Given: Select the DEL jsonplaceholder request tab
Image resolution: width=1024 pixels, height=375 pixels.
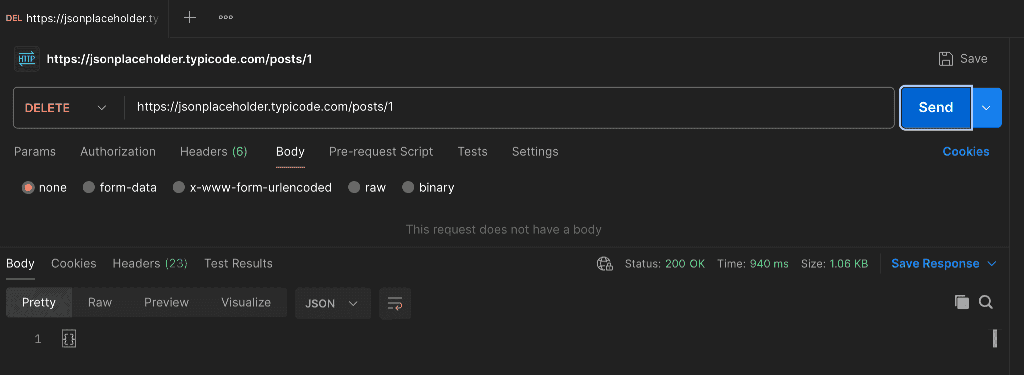Looking at the screenshot, I should [x=84, y=18].
